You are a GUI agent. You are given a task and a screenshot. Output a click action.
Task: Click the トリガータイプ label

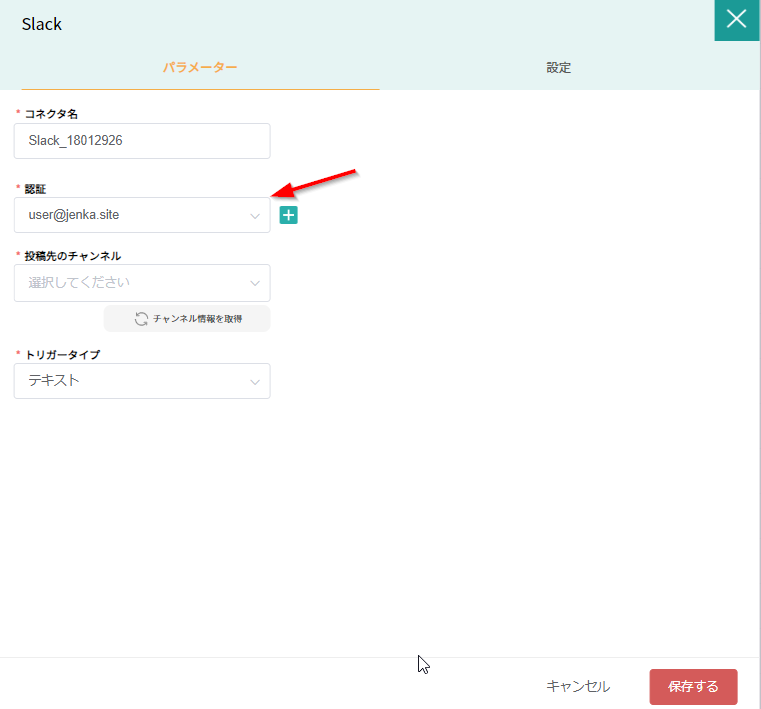(62, 355)
